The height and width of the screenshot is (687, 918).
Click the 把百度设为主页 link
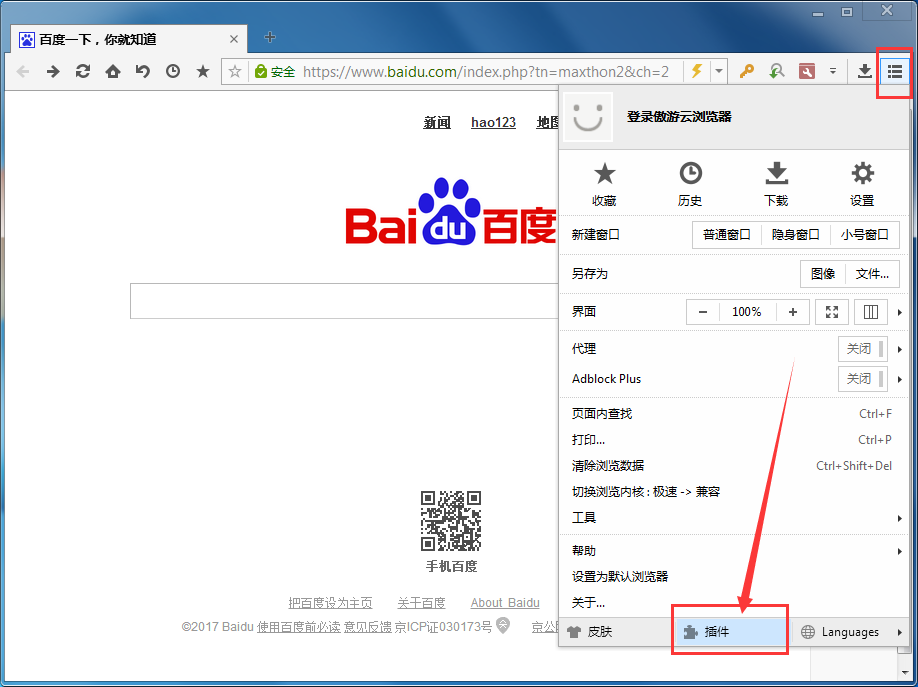[330, 603]
